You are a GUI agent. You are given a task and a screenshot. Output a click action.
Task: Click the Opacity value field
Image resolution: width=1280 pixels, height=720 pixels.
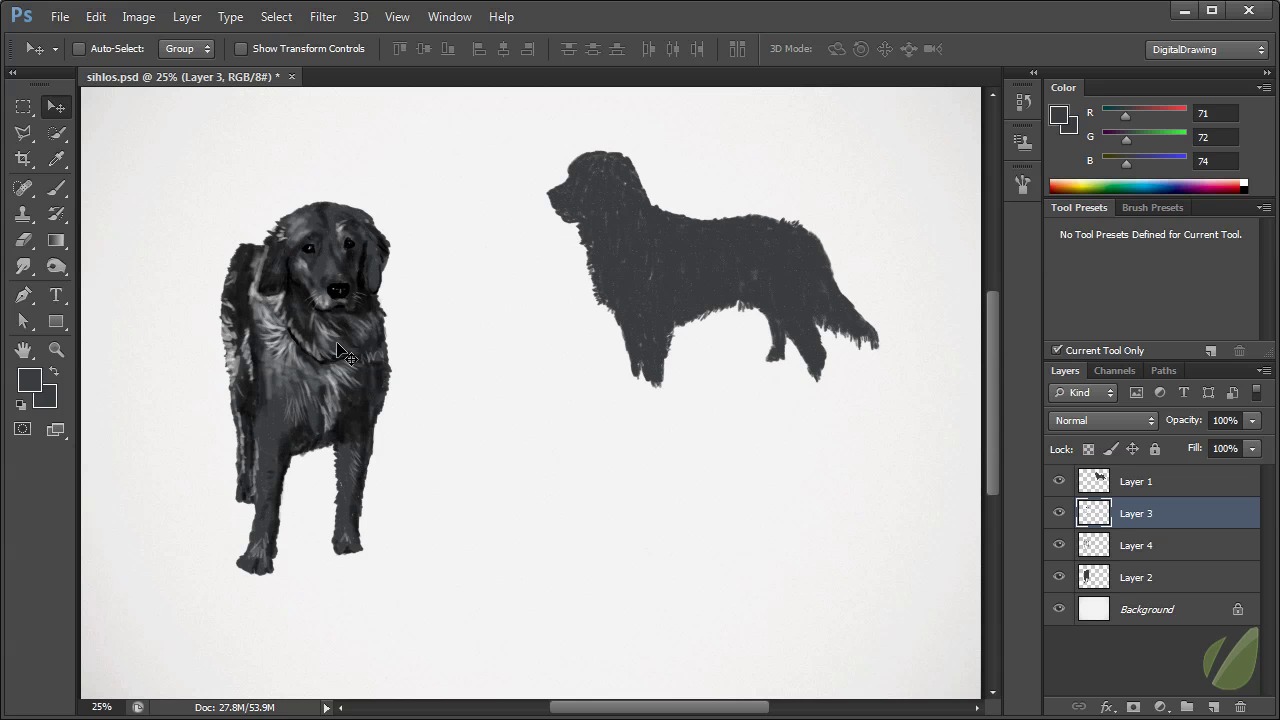(1224, 421)
